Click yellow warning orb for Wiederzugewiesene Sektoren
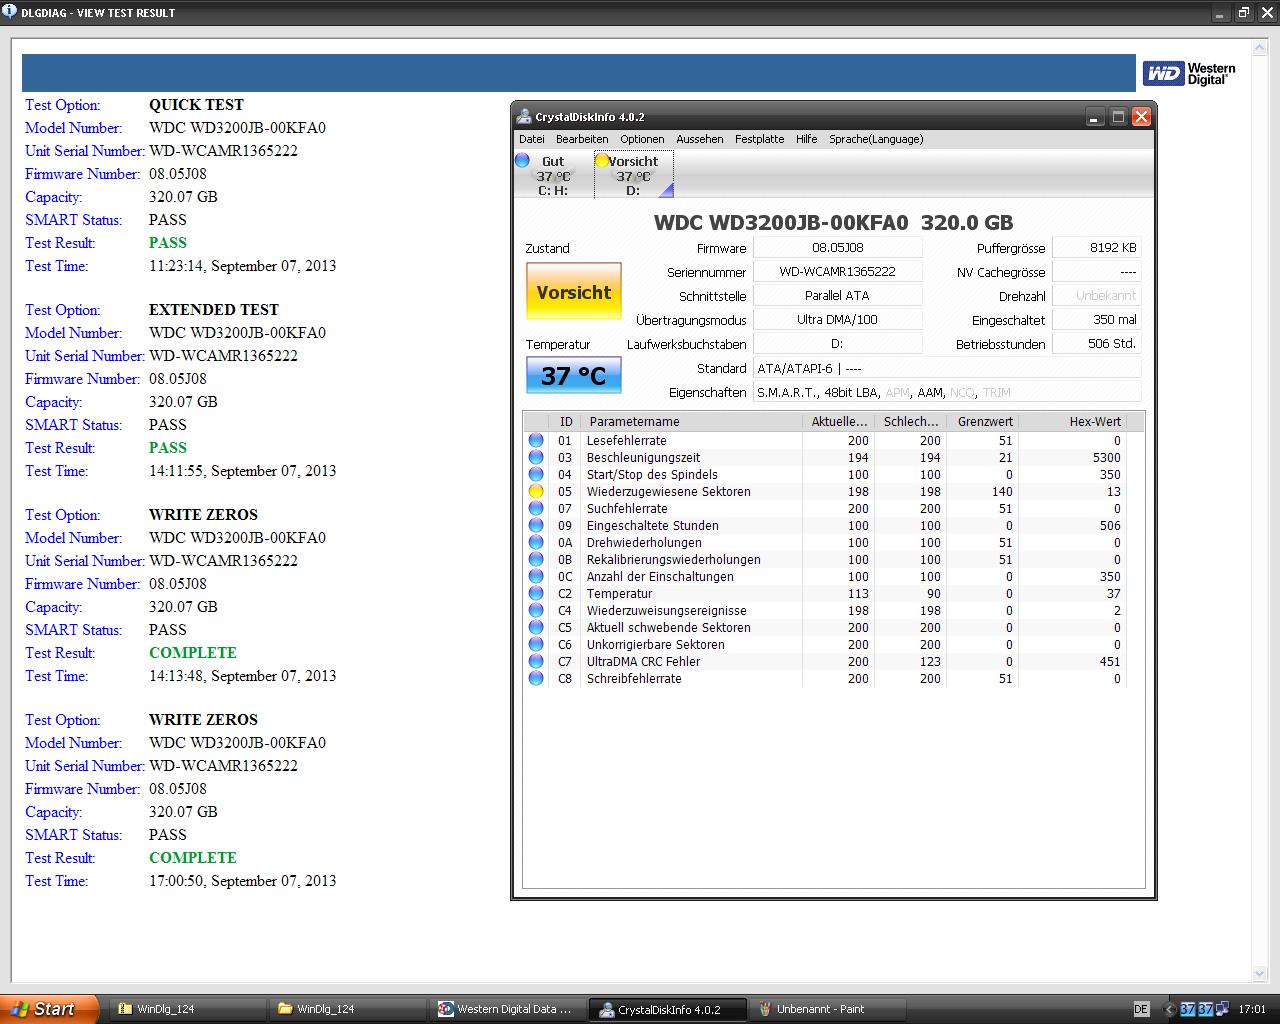1280x1024 pixels. [536, 491]
